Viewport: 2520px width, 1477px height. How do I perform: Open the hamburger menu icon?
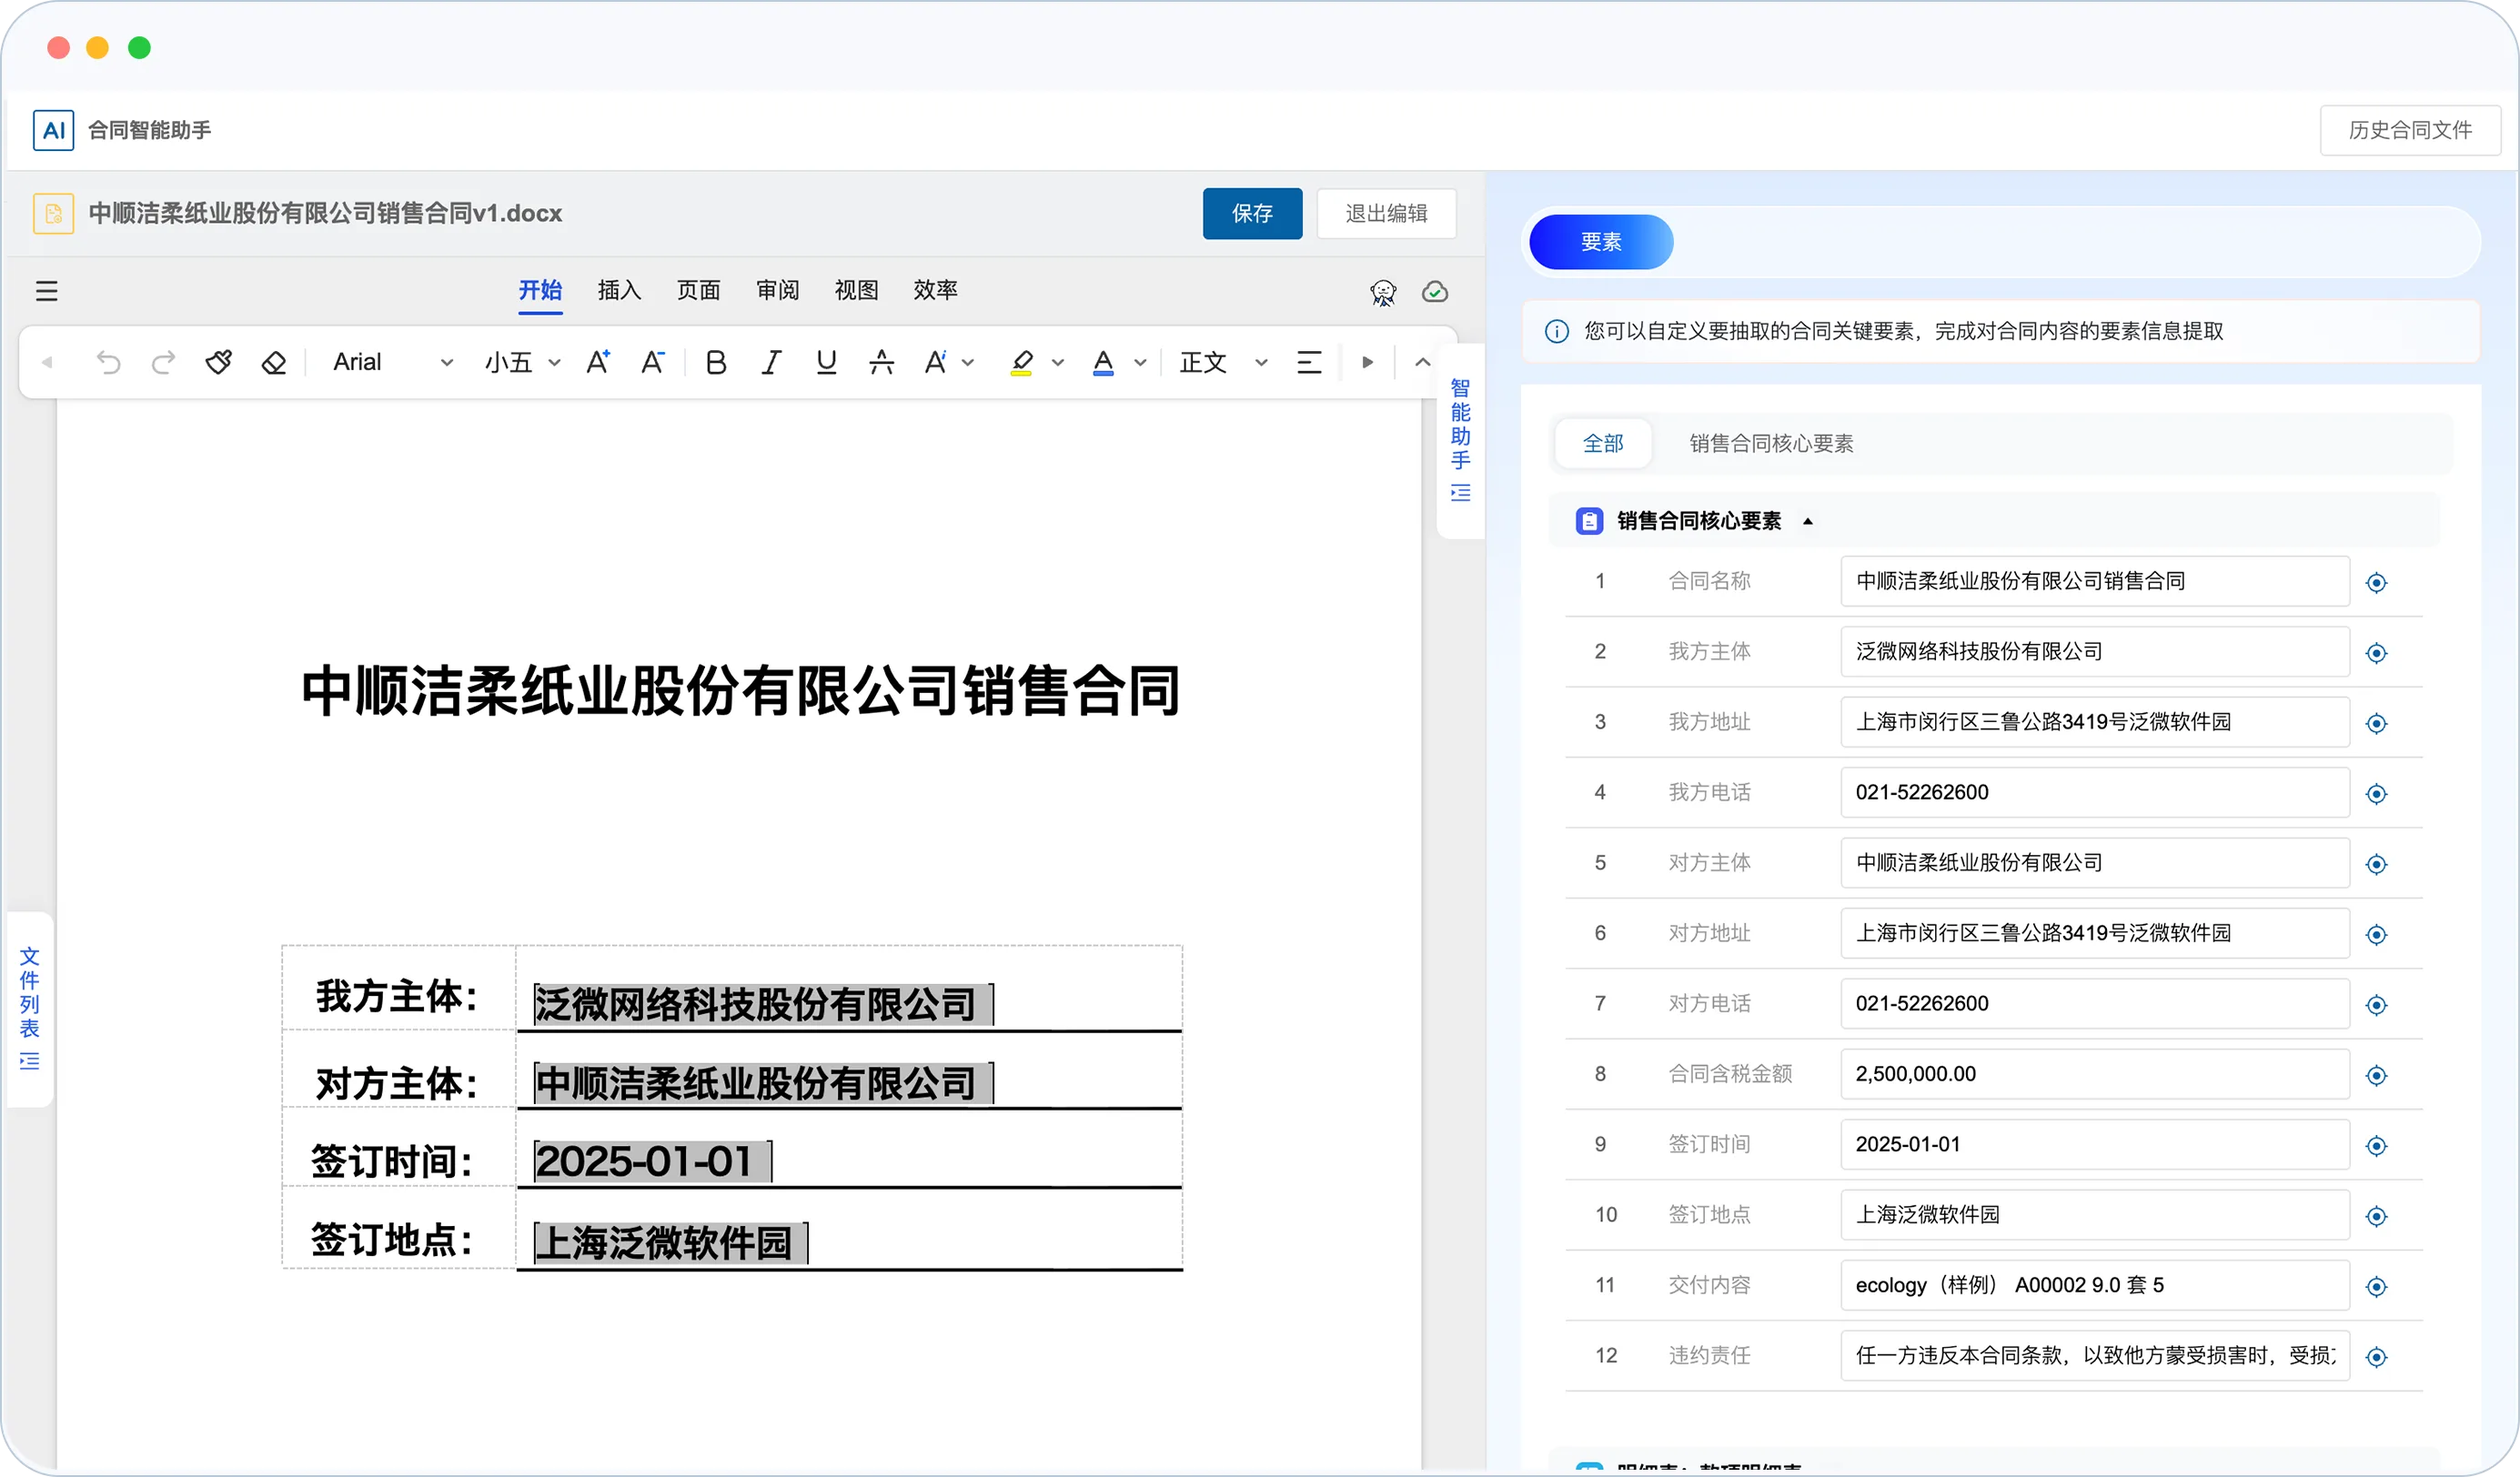point(47,291)
